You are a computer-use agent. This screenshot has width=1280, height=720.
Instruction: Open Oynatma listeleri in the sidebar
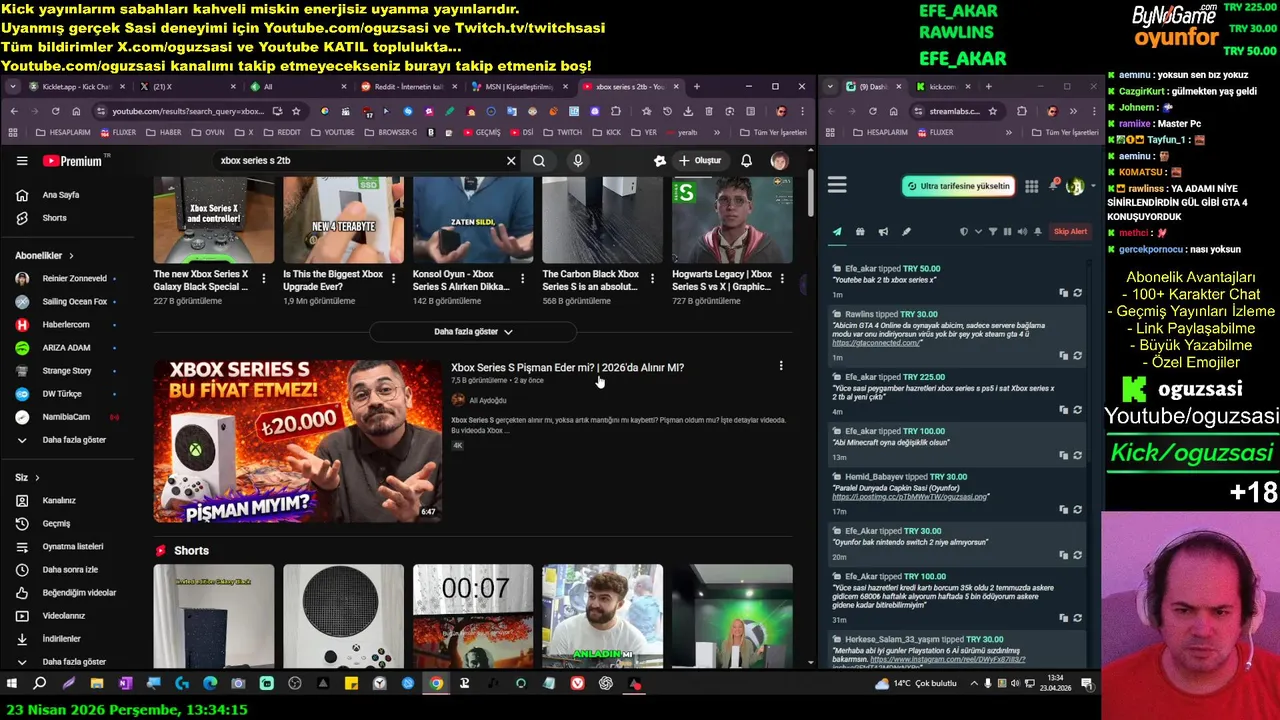point(68,547)
